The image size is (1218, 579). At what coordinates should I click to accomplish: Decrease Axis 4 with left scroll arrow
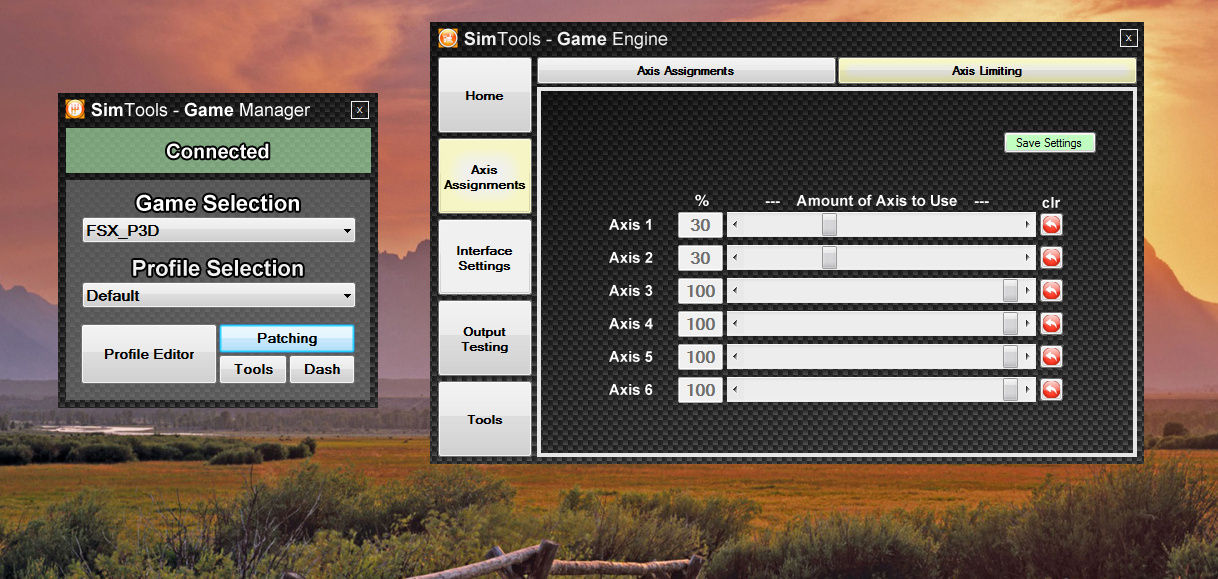736,324
